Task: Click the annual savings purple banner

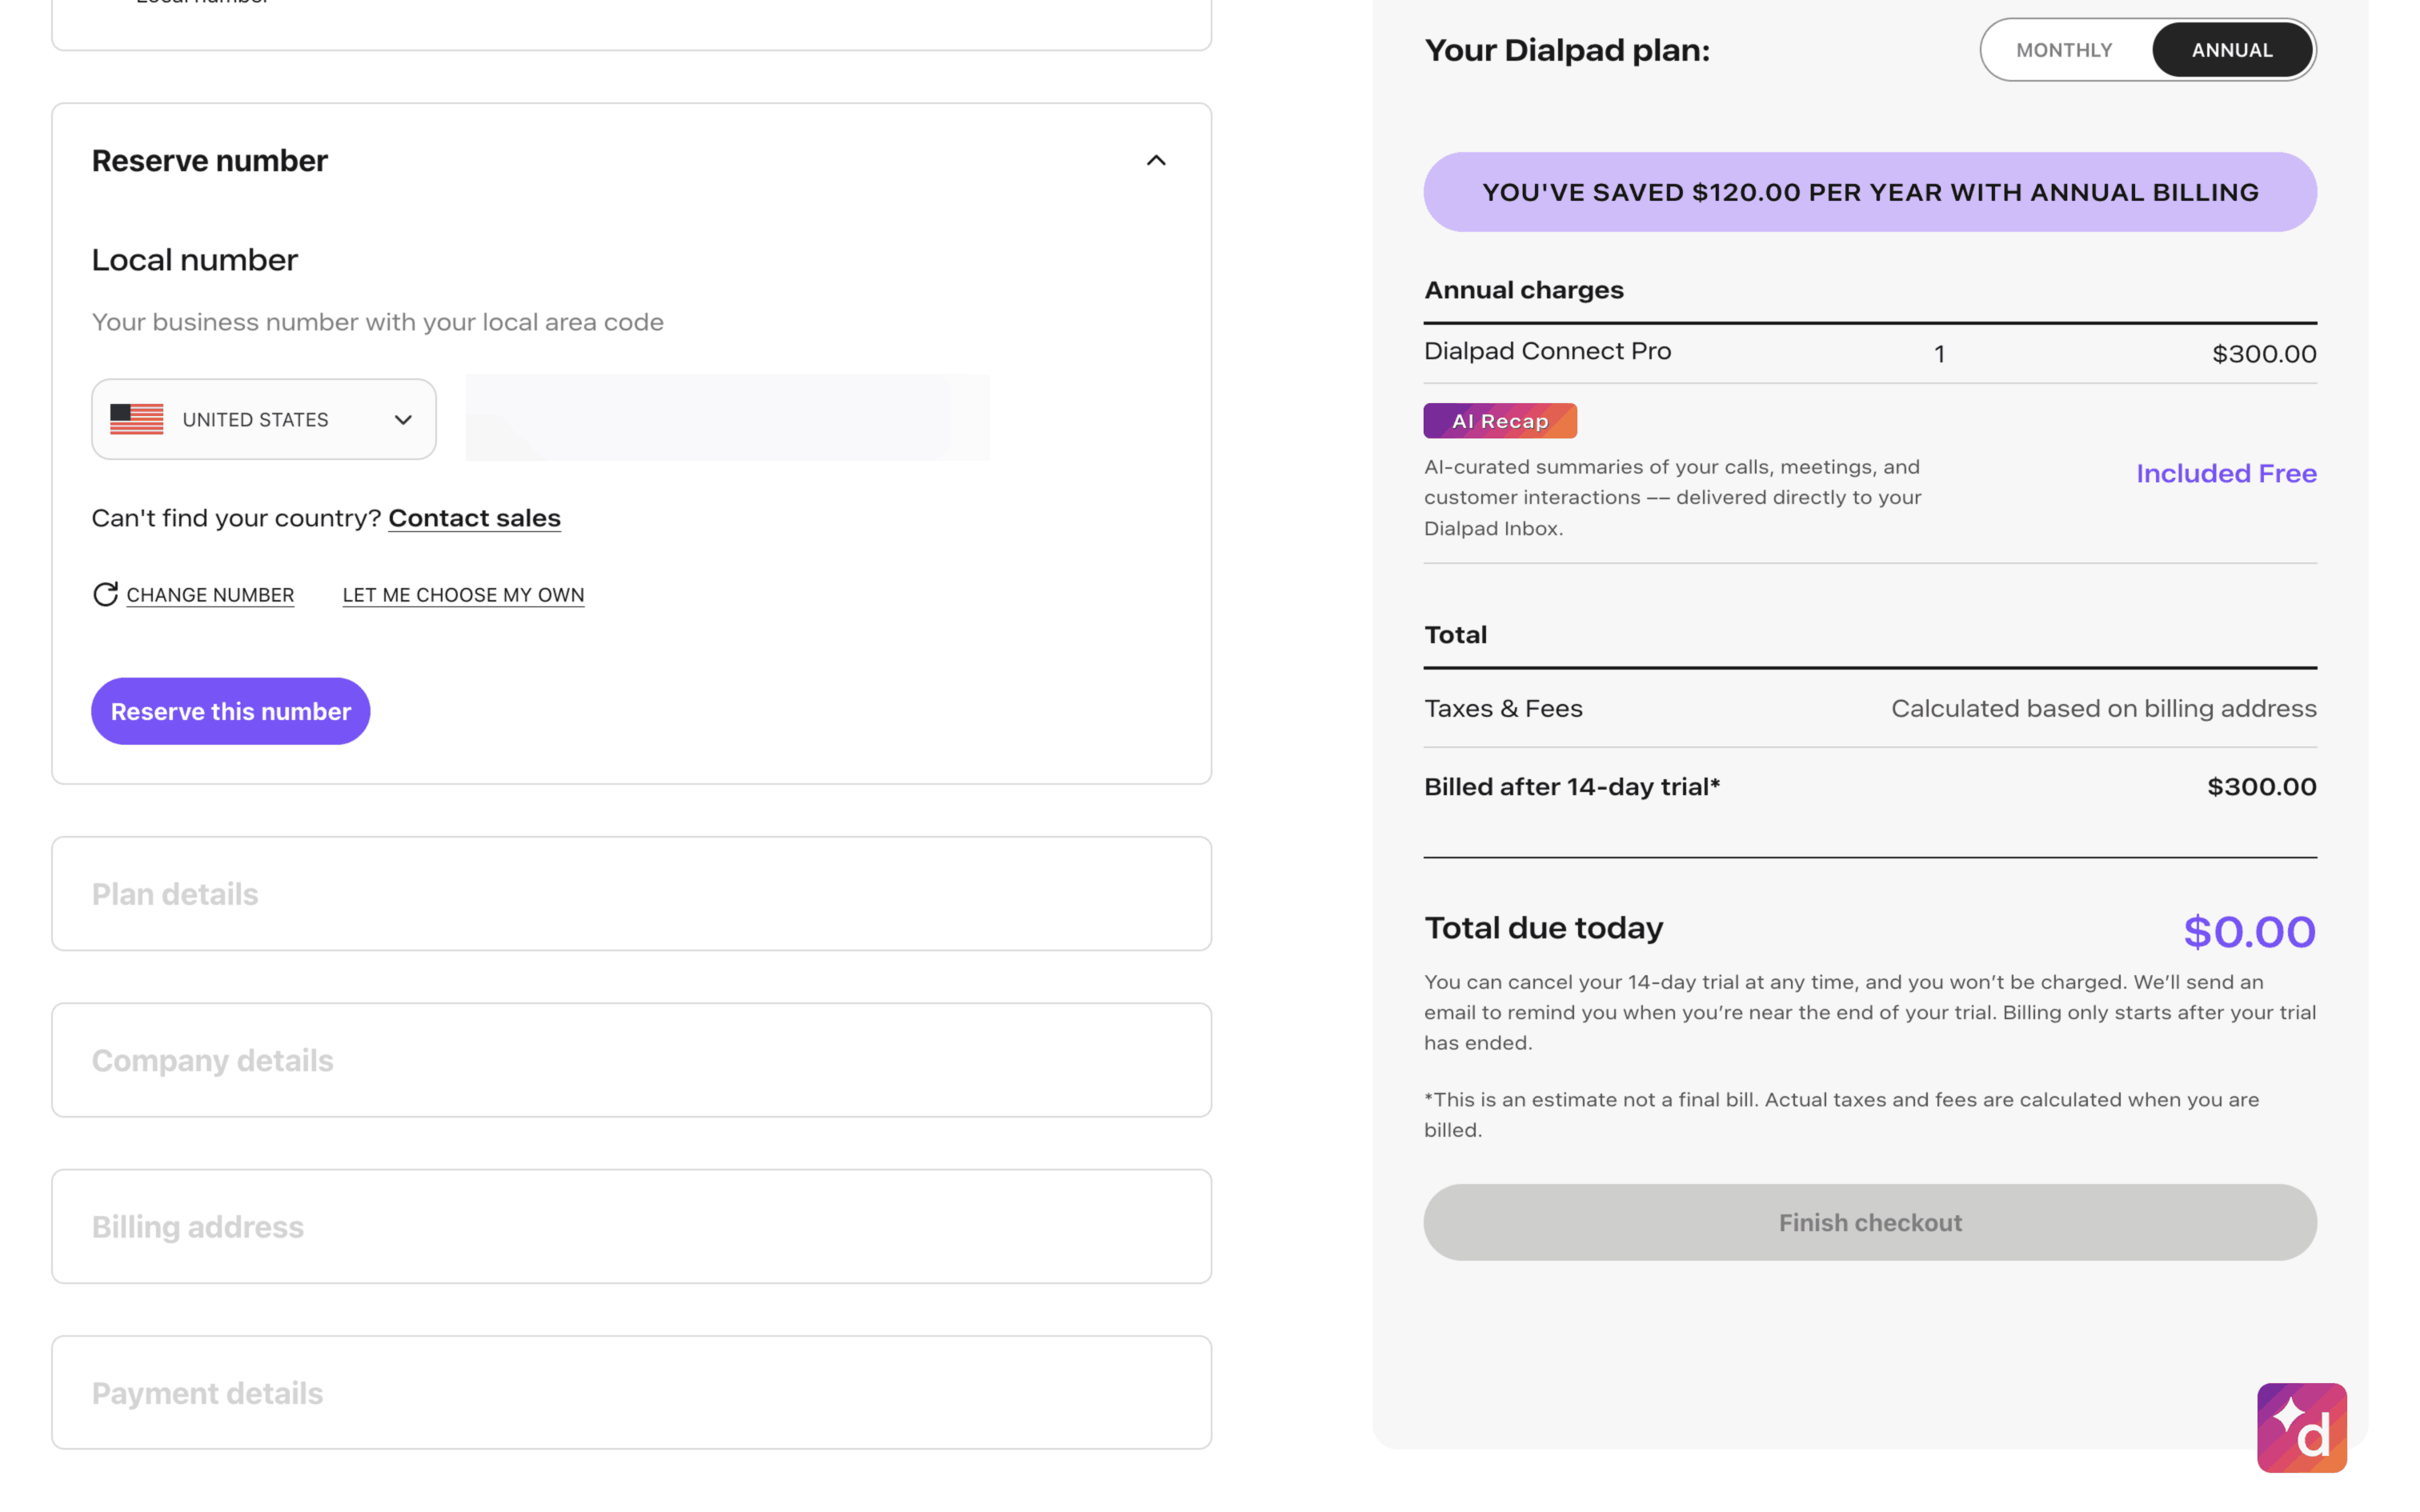Action: coord(1869,192)
